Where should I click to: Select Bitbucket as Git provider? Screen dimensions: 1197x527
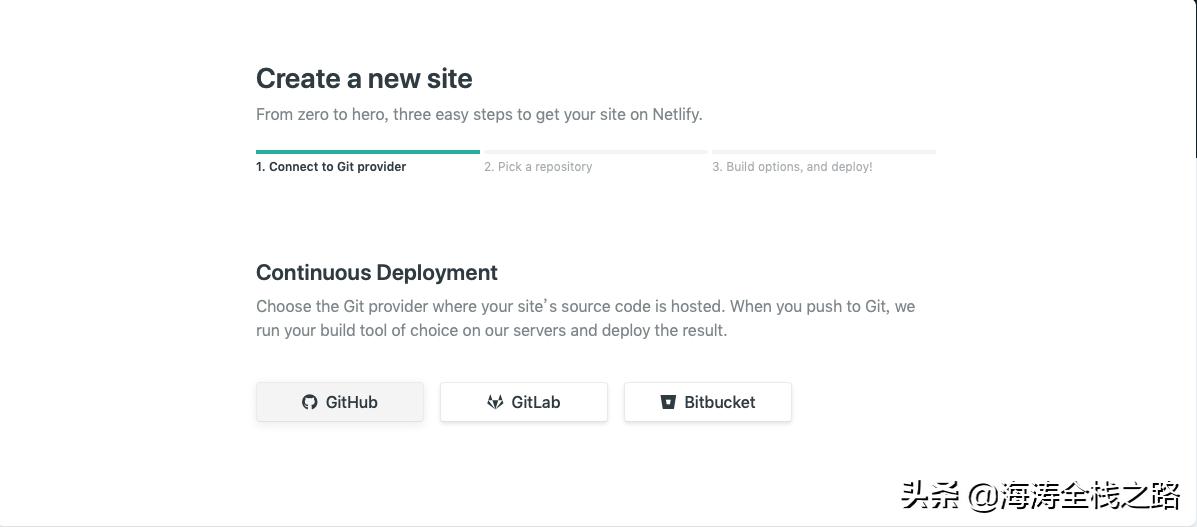pos(708,402)
